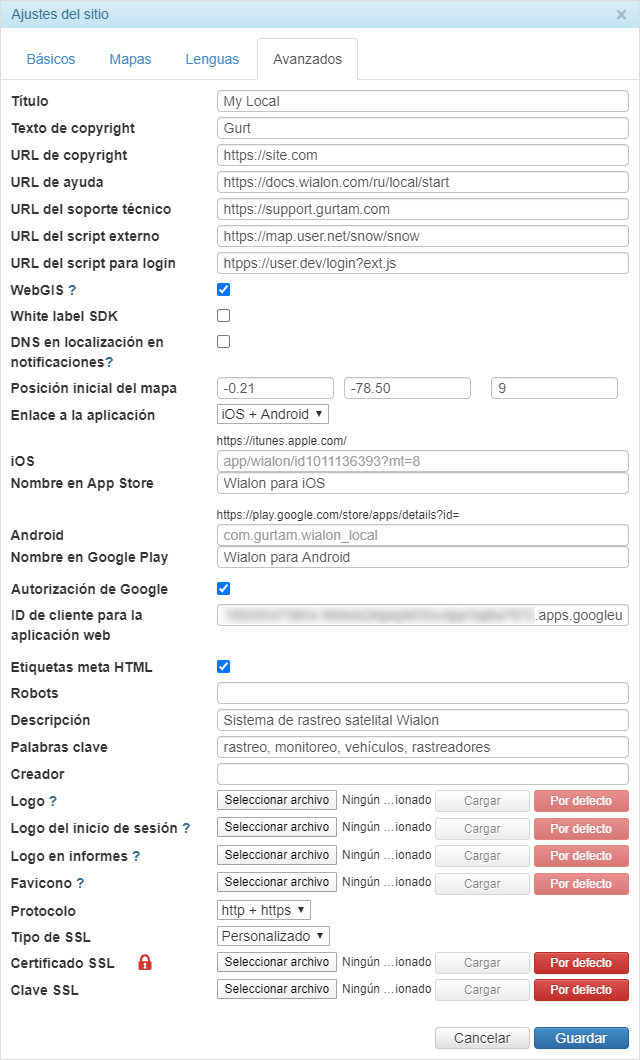This screenshot has height=1060, width=640.
Task: Open the Enlace a la aplicación dropdown
Action: 273,414
